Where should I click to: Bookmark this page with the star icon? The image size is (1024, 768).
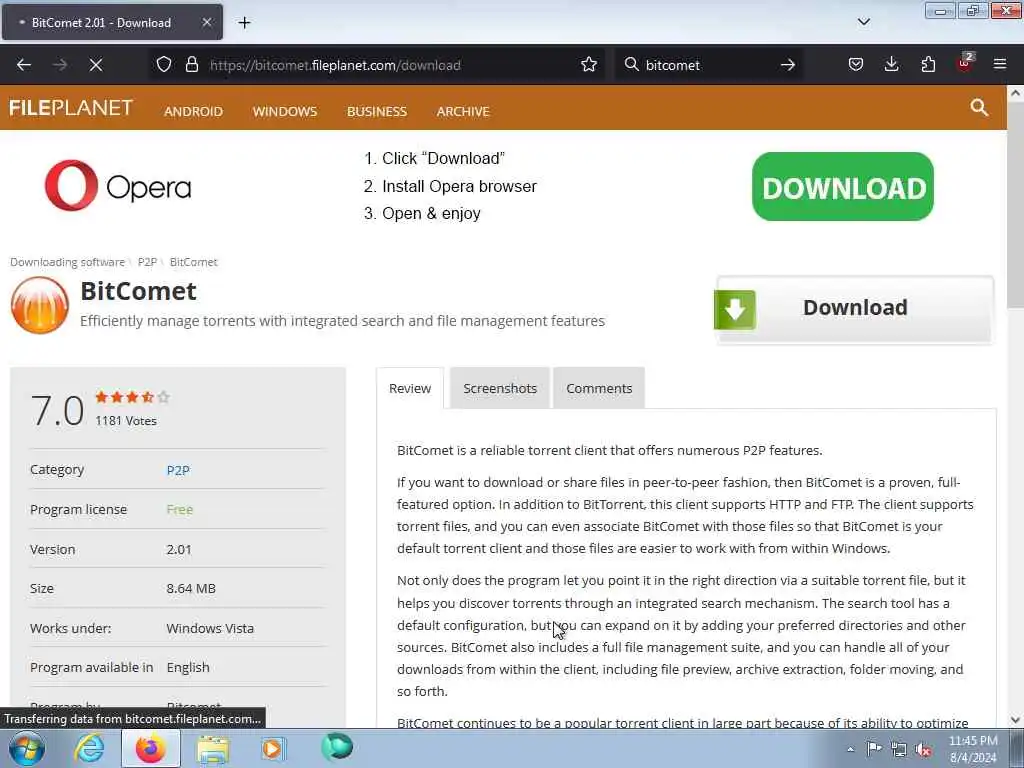tap(589, 65)
